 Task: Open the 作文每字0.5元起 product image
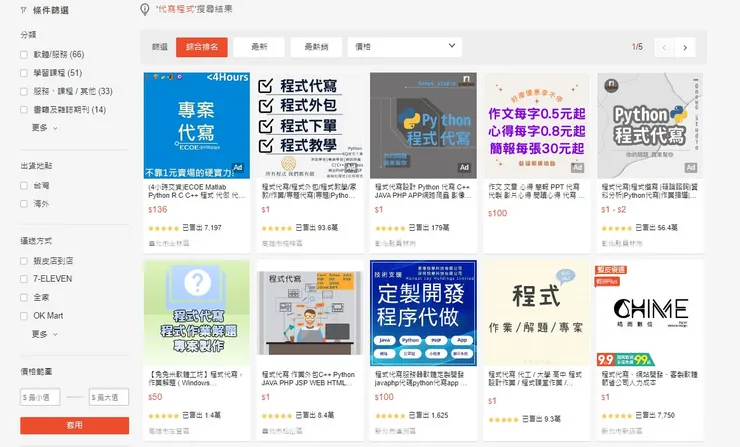coord(537,126)
